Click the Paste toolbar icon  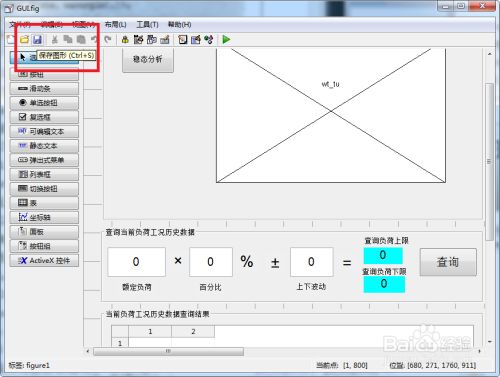tap(81, 40)
